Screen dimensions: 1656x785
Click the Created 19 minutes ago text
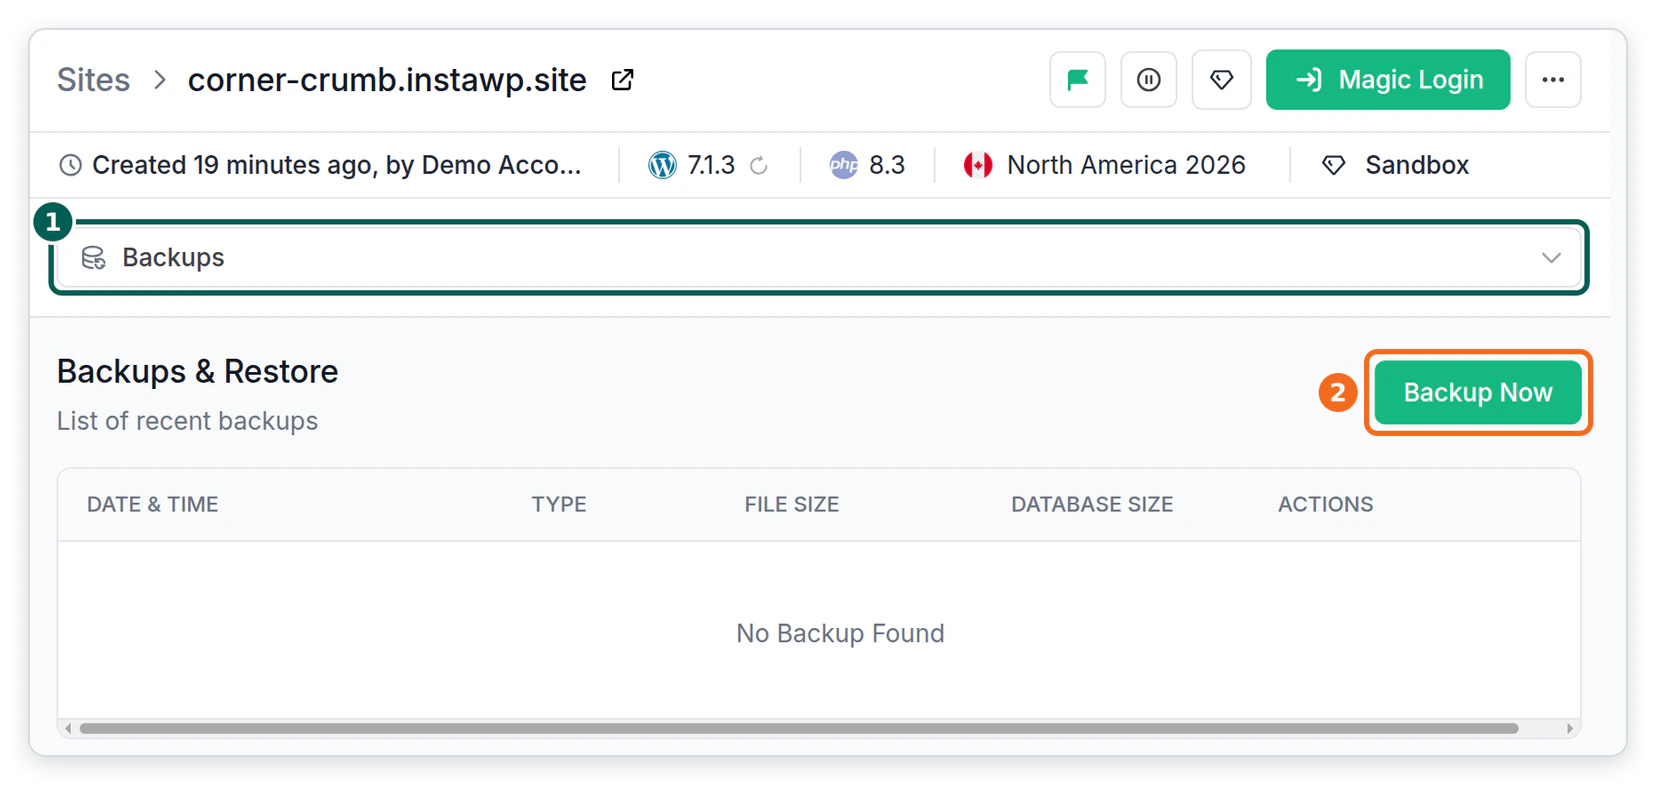(x=337, y=165)
